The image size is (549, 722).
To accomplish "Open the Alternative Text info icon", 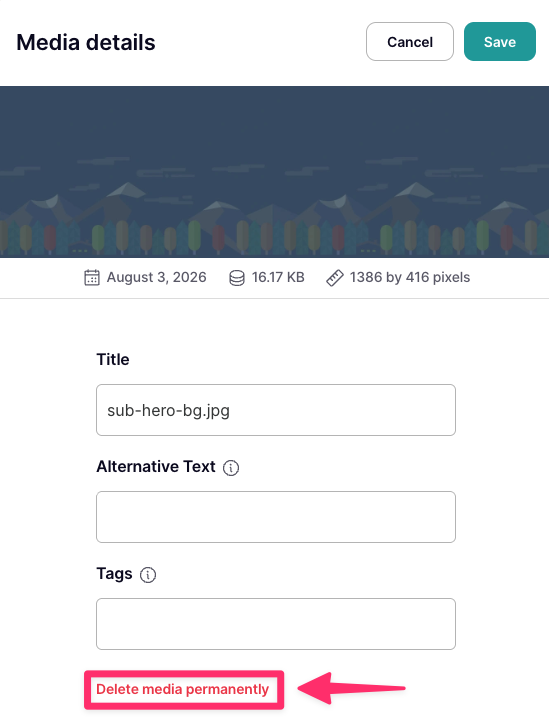I will click(x=231, y=468).
